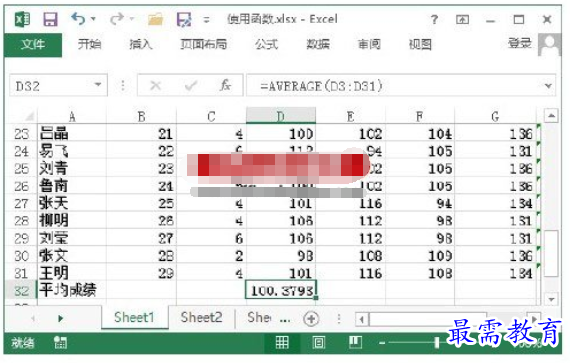Select column D header
570x363 pixels.
click(281, 116)
